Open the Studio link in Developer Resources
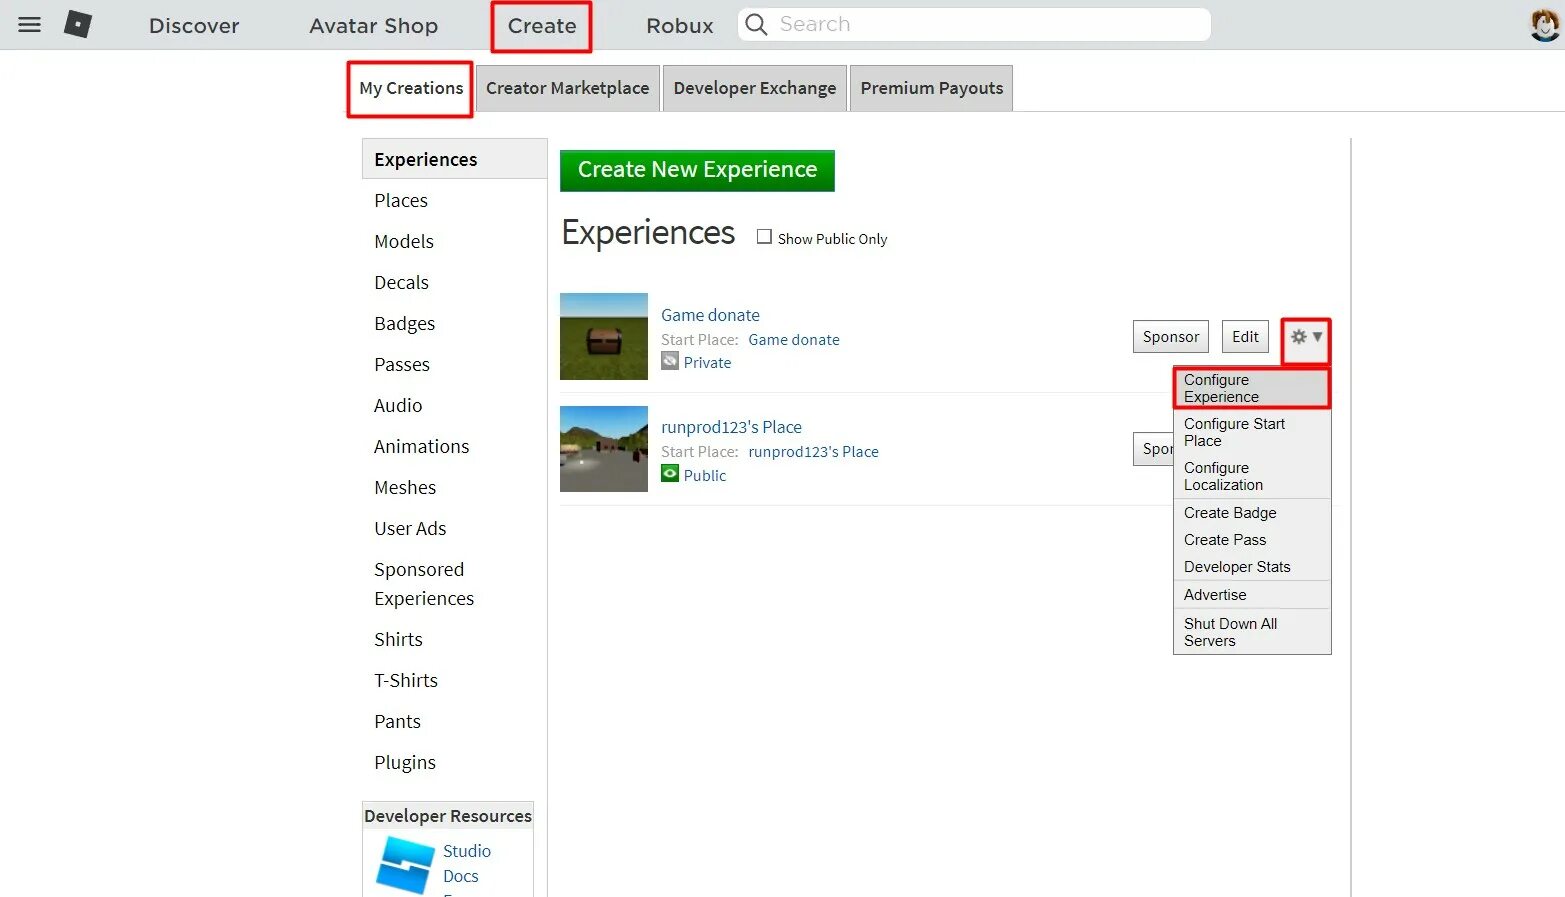Viewport: 1565px width, 897px height. [467, 851]
